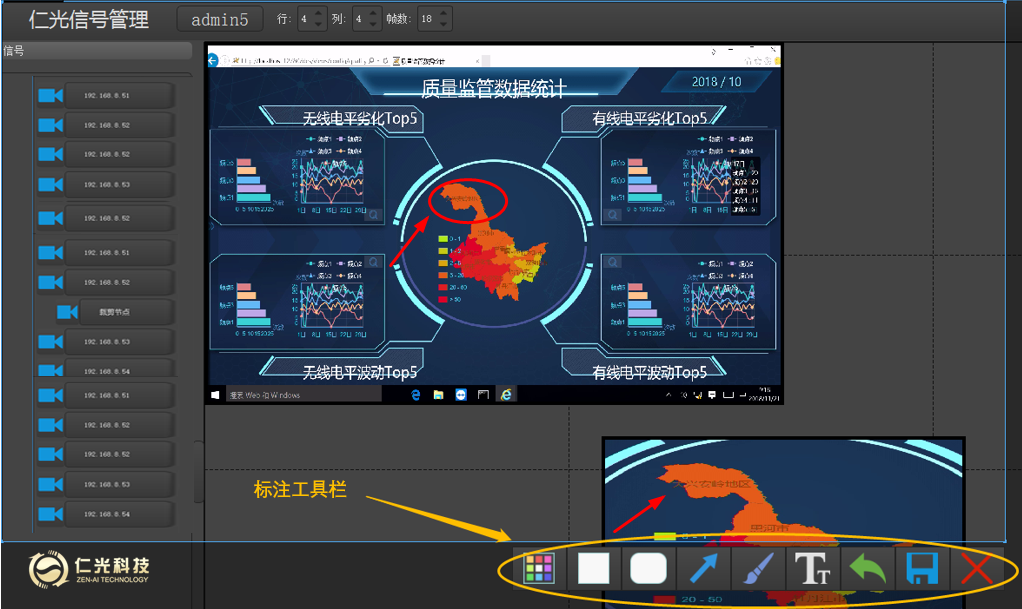Select the brush annotation tool
1022x609 pixels.
pyautogui.click(x=758, y=568)
